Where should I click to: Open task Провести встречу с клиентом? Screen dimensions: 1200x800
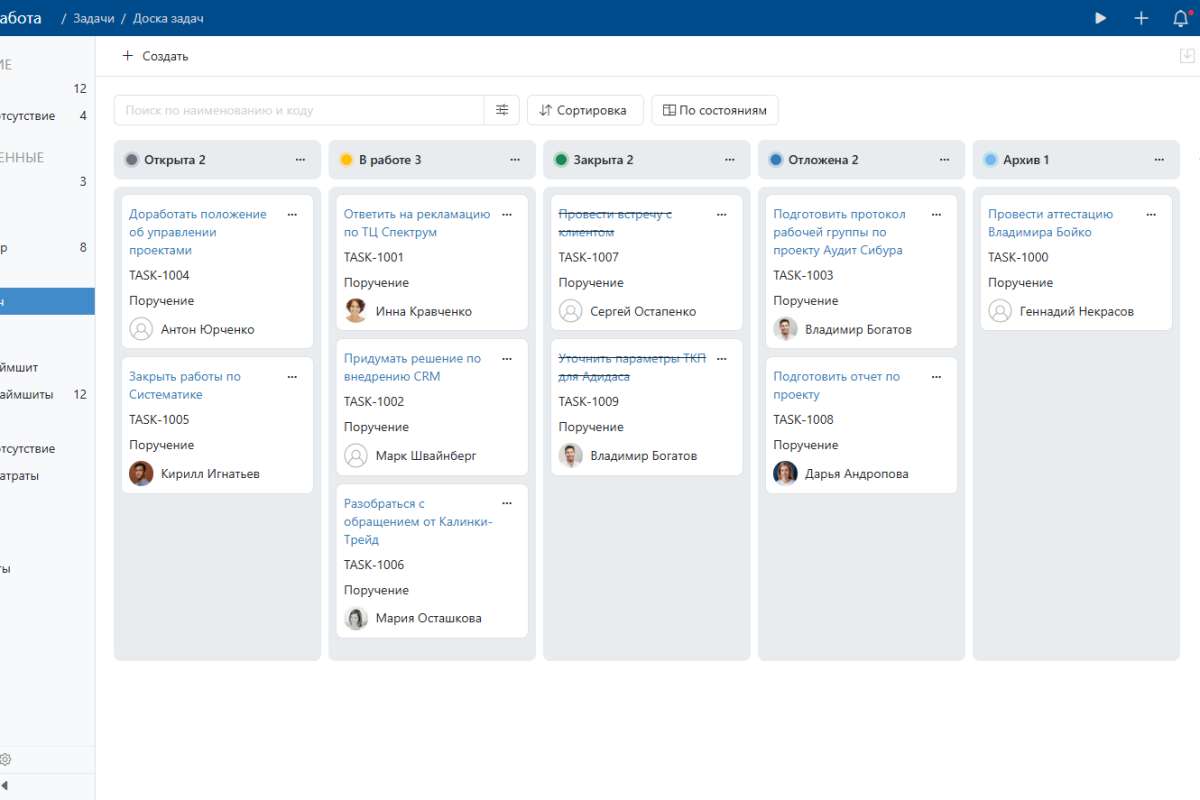615,223
